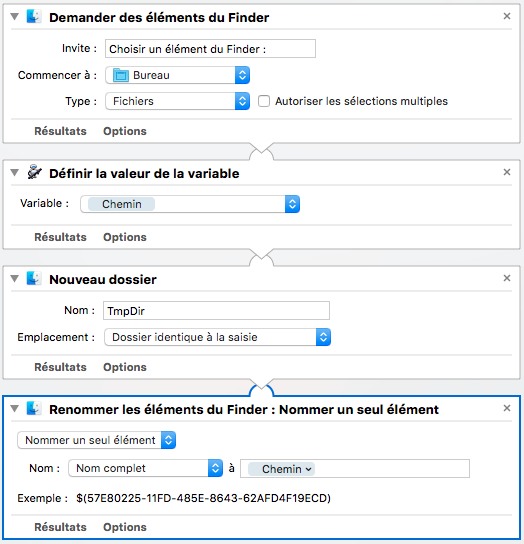This screenshot has width=524, height=544.
Task: Open the Type Fichiers dropdown
Action: 178,101
